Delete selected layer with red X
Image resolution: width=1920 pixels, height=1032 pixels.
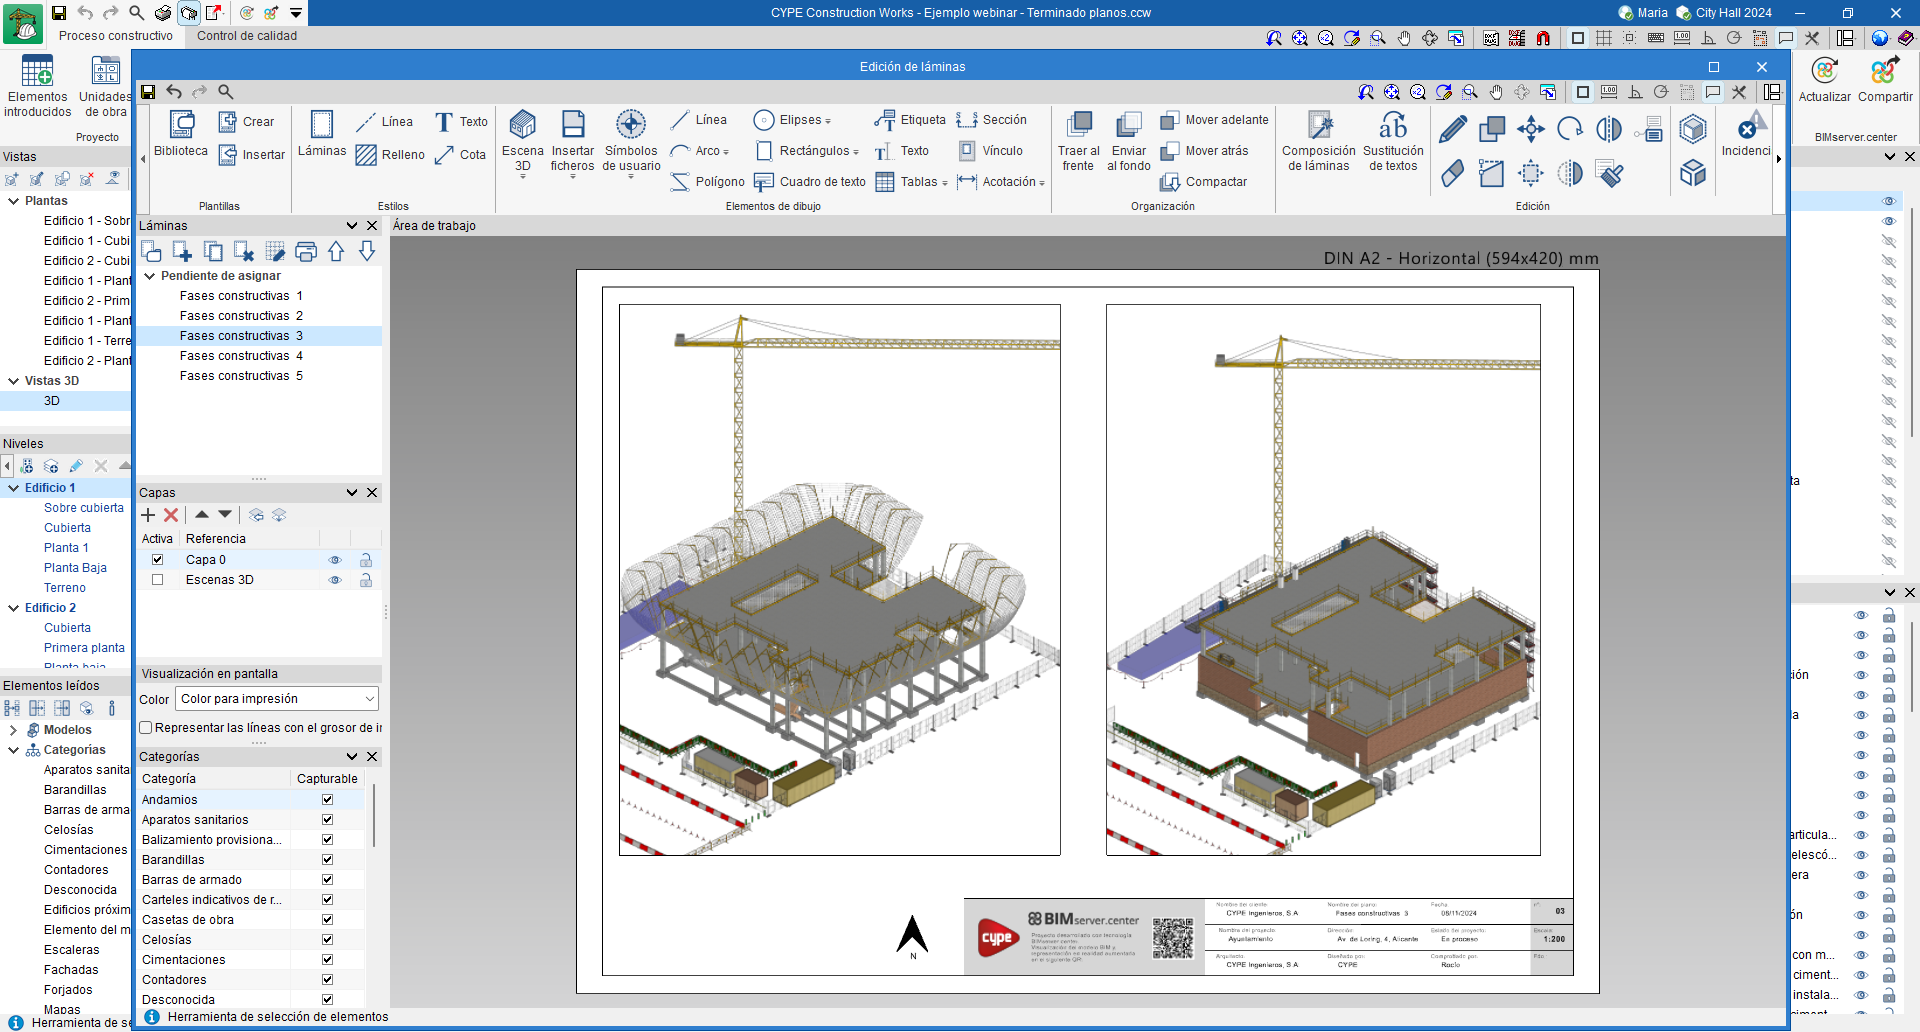[171, 515]
